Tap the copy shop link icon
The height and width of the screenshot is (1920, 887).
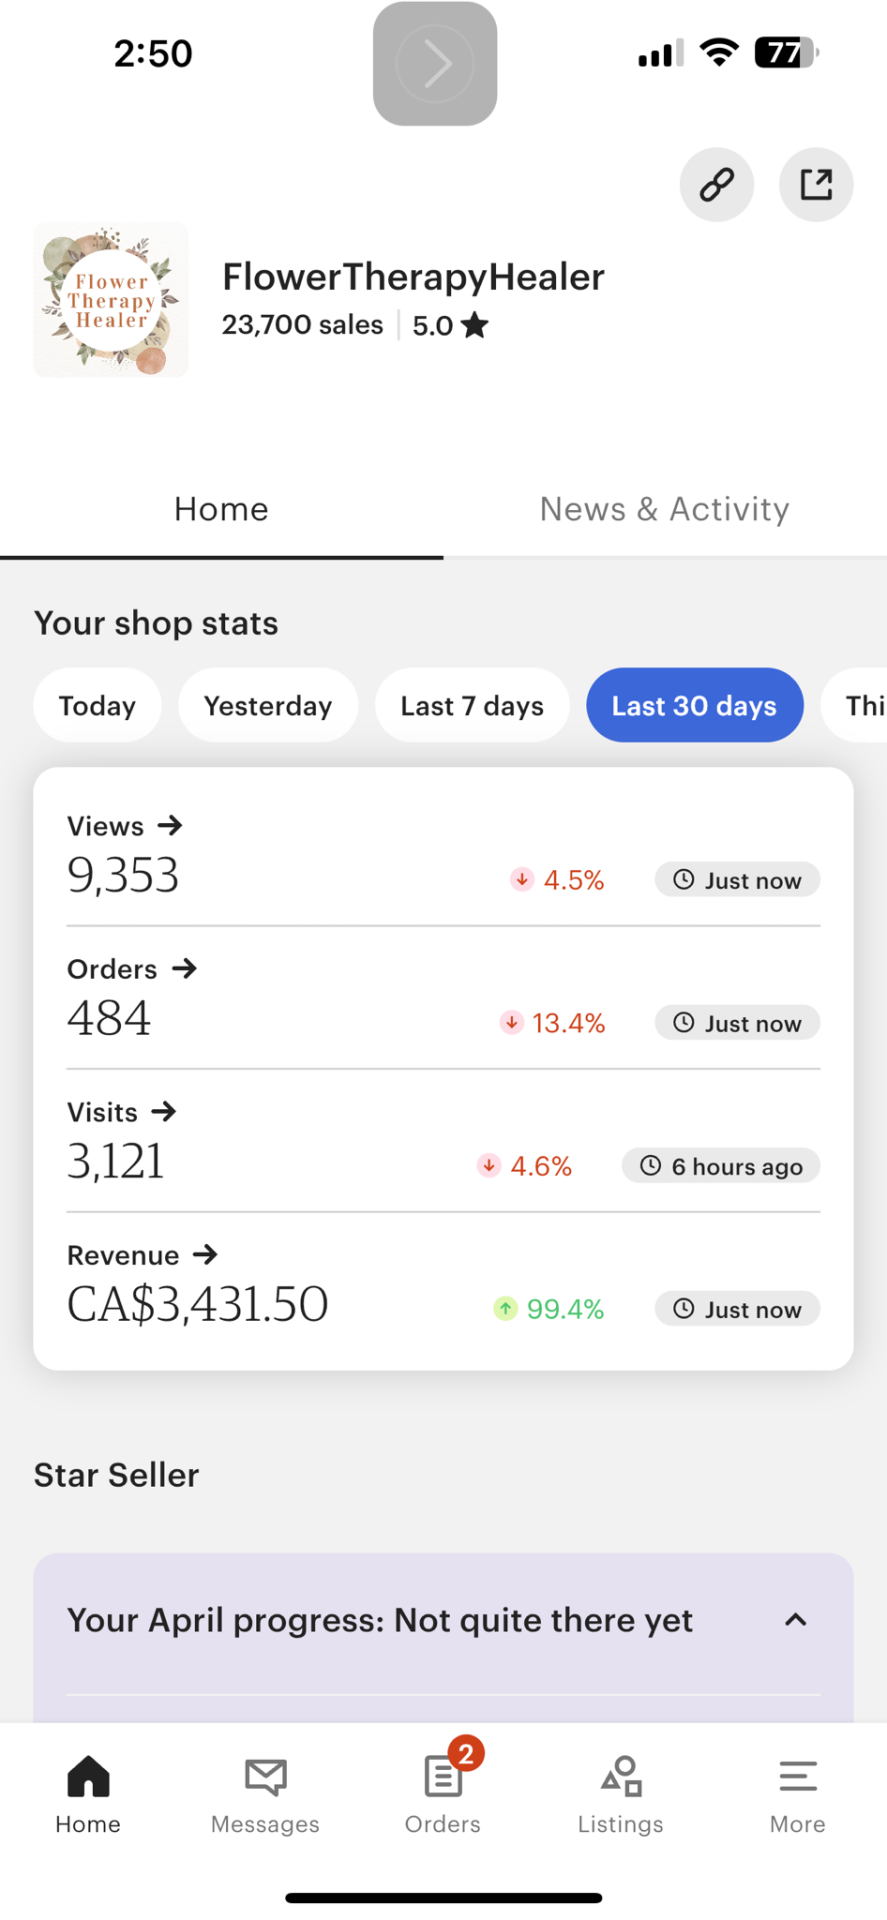716,185
